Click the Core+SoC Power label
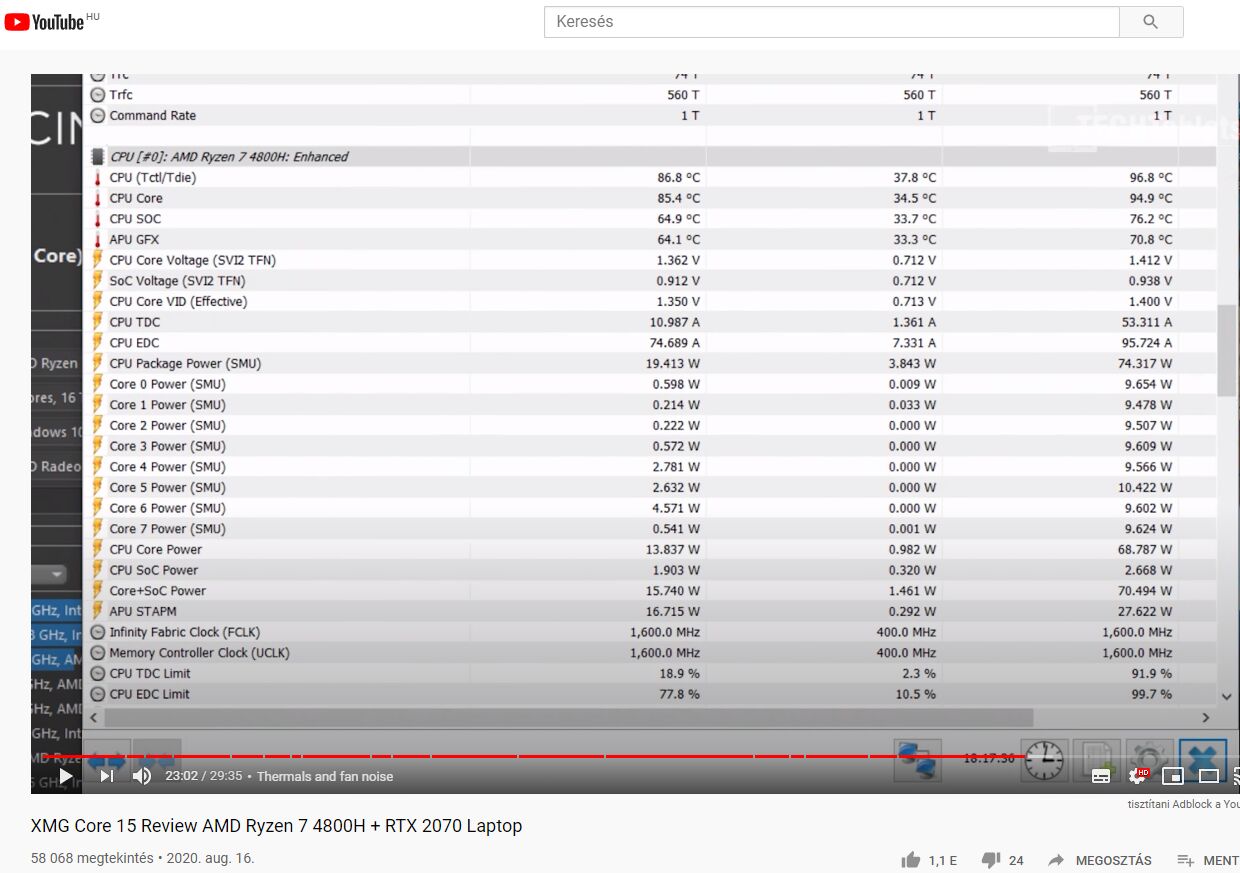 pyautogui.click(x=158, y=591)
